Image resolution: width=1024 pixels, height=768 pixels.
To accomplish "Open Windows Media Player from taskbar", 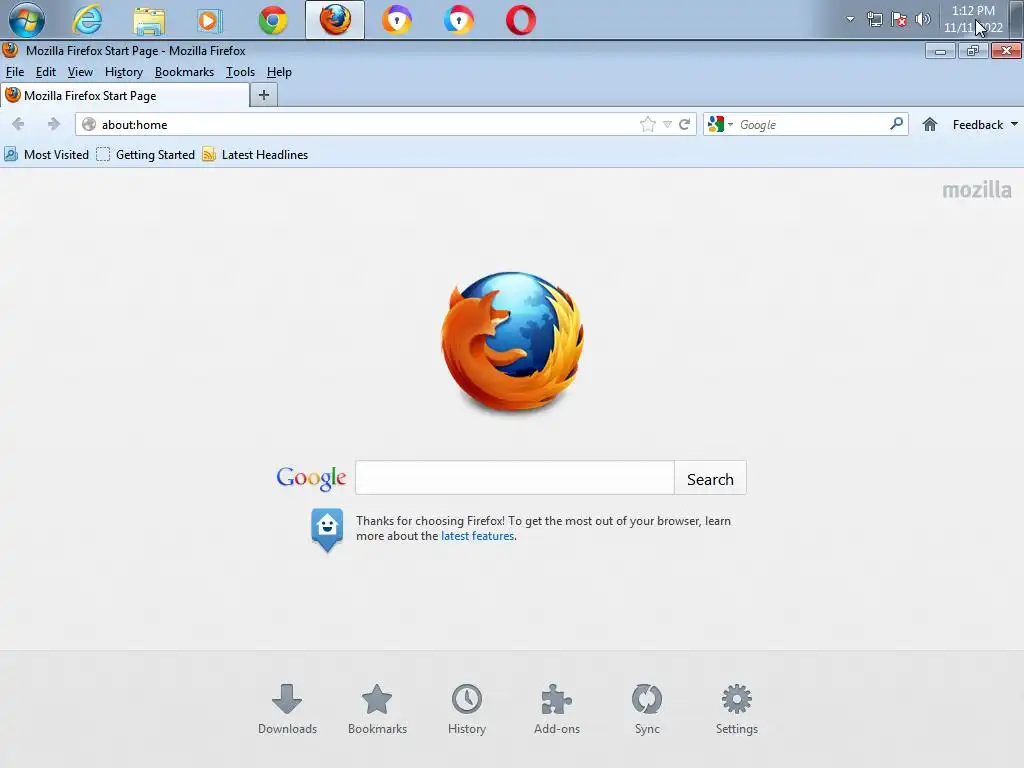I will (x=209, y=20).
